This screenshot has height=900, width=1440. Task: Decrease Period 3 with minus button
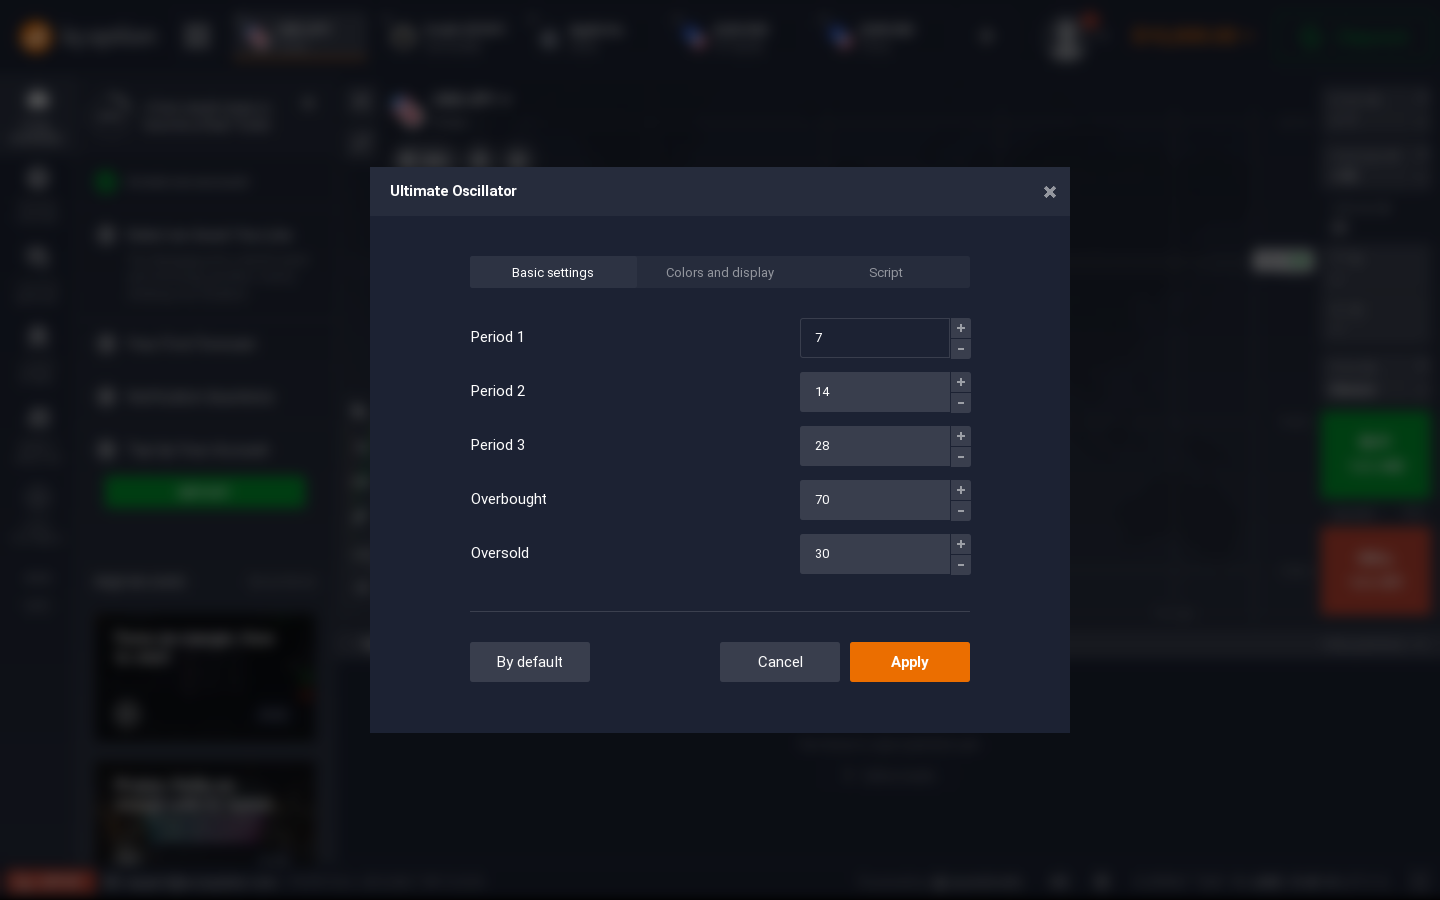(x=961, y=457)
